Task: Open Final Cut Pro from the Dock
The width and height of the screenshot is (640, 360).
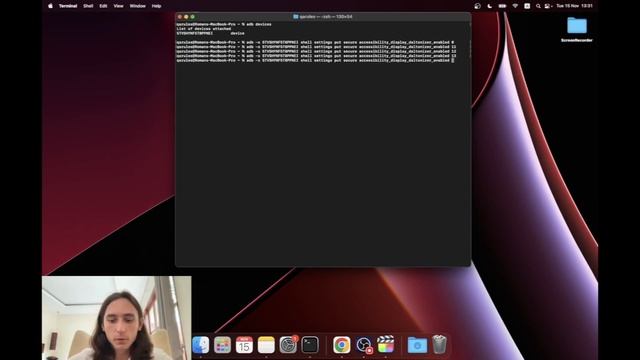Action: pos(385,345)
